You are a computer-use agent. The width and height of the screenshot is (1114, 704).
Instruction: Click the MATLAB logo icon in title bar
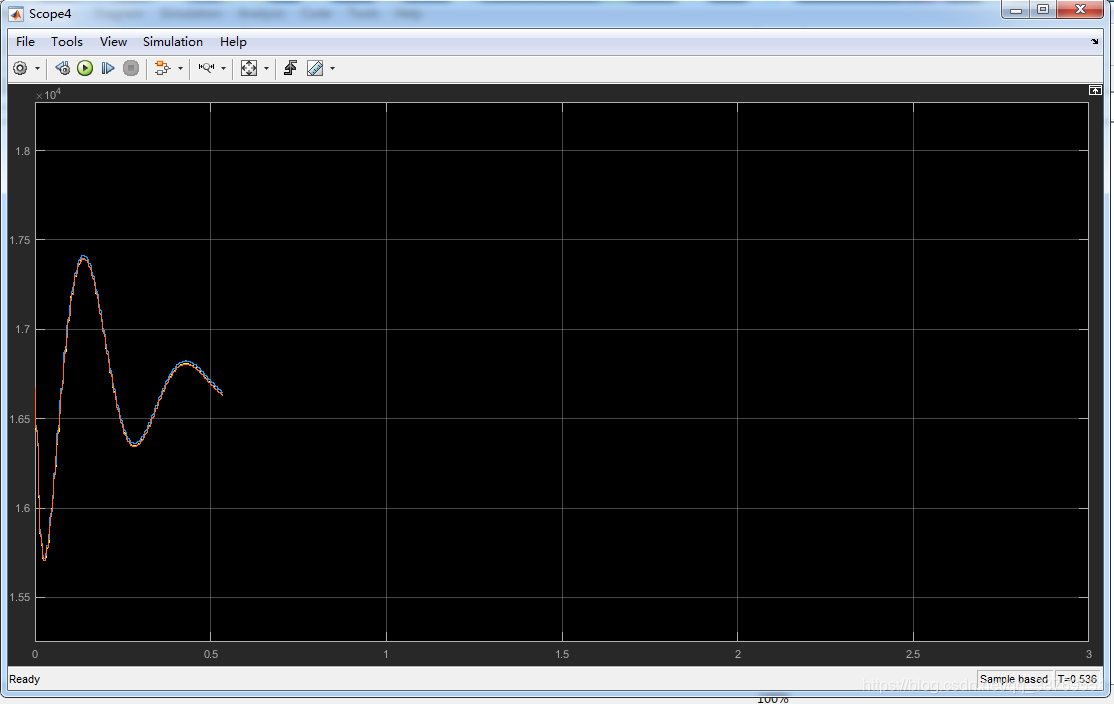coord(16,13)
